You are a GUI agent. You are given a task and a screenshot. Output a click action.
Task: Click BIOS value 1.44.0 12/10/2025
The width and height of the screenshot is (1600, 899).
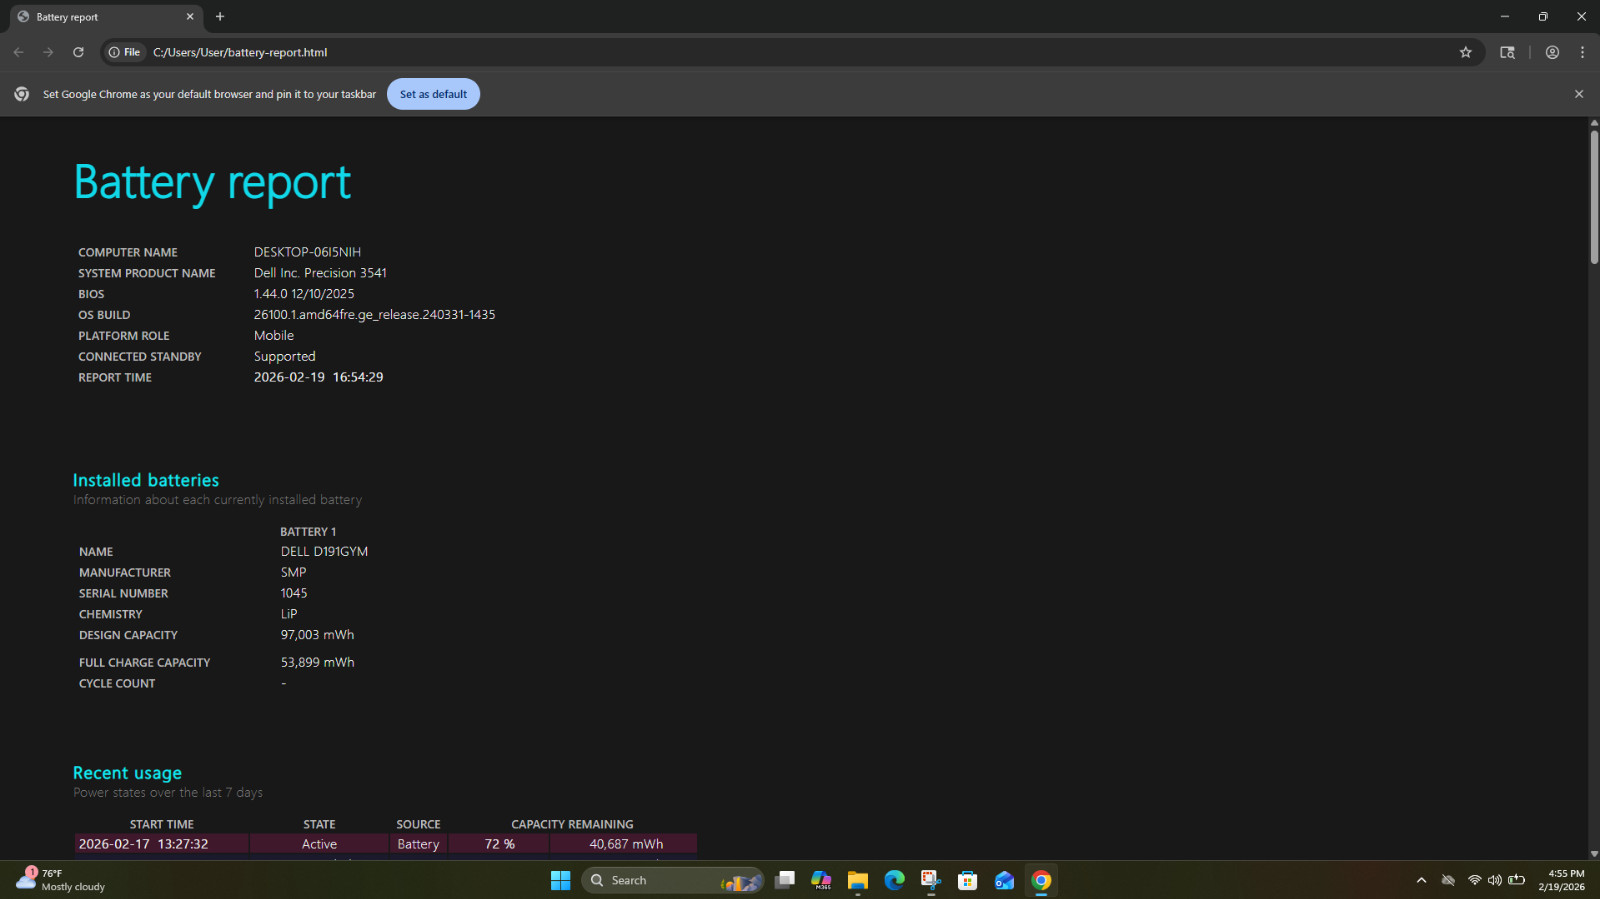point(304,294)
